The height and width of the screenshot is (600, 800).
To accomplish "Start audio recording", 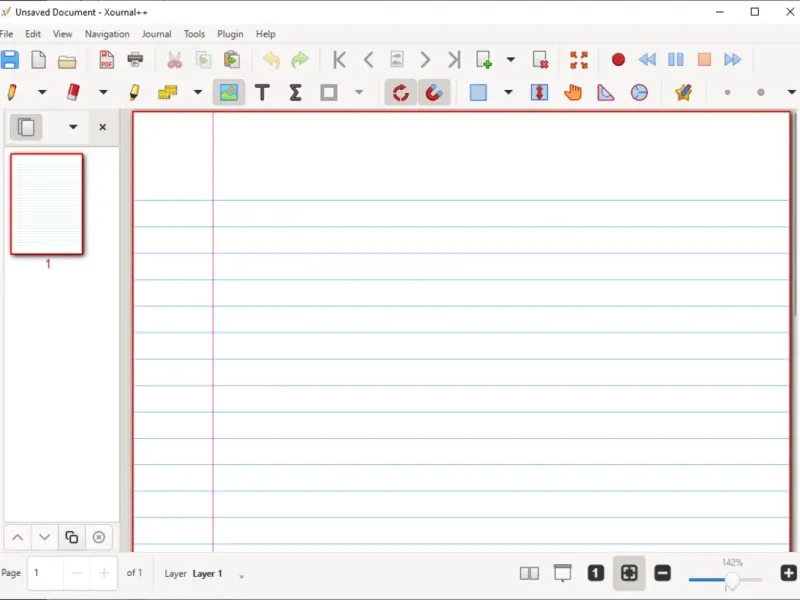I will 618,60.
